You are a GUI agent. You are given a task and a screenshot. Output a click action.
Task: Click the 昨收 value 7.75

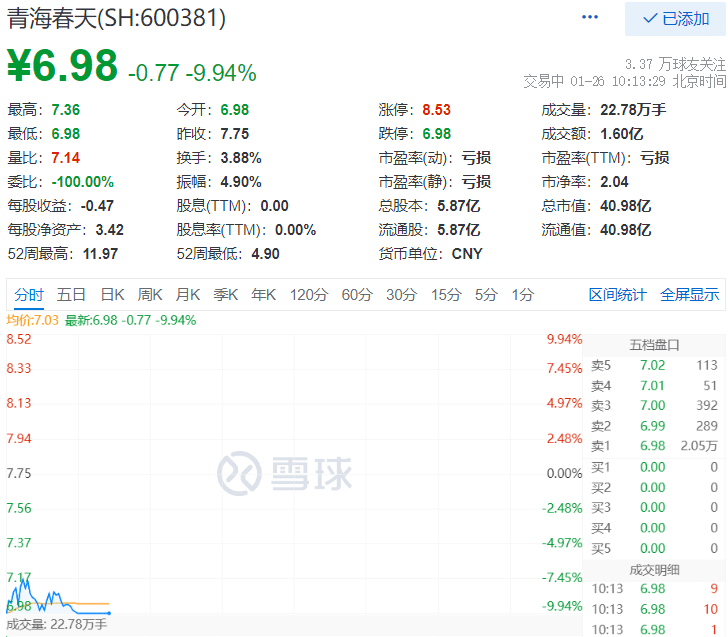pyautogui.click(x=234, y=134)
